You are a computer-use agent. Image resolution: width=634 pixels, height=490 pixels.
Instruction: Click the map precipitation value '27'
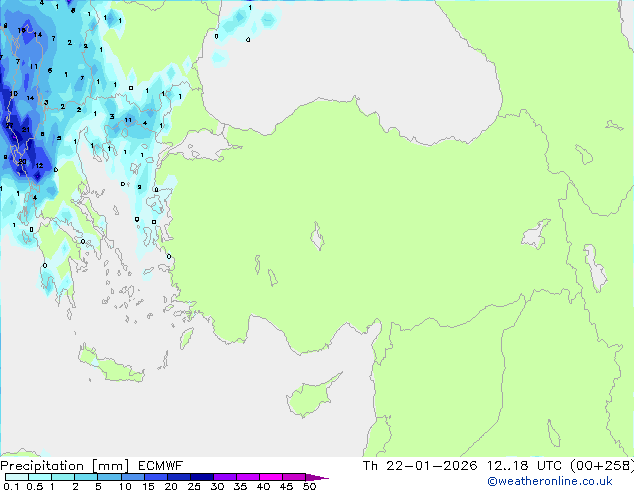point(9,126)
